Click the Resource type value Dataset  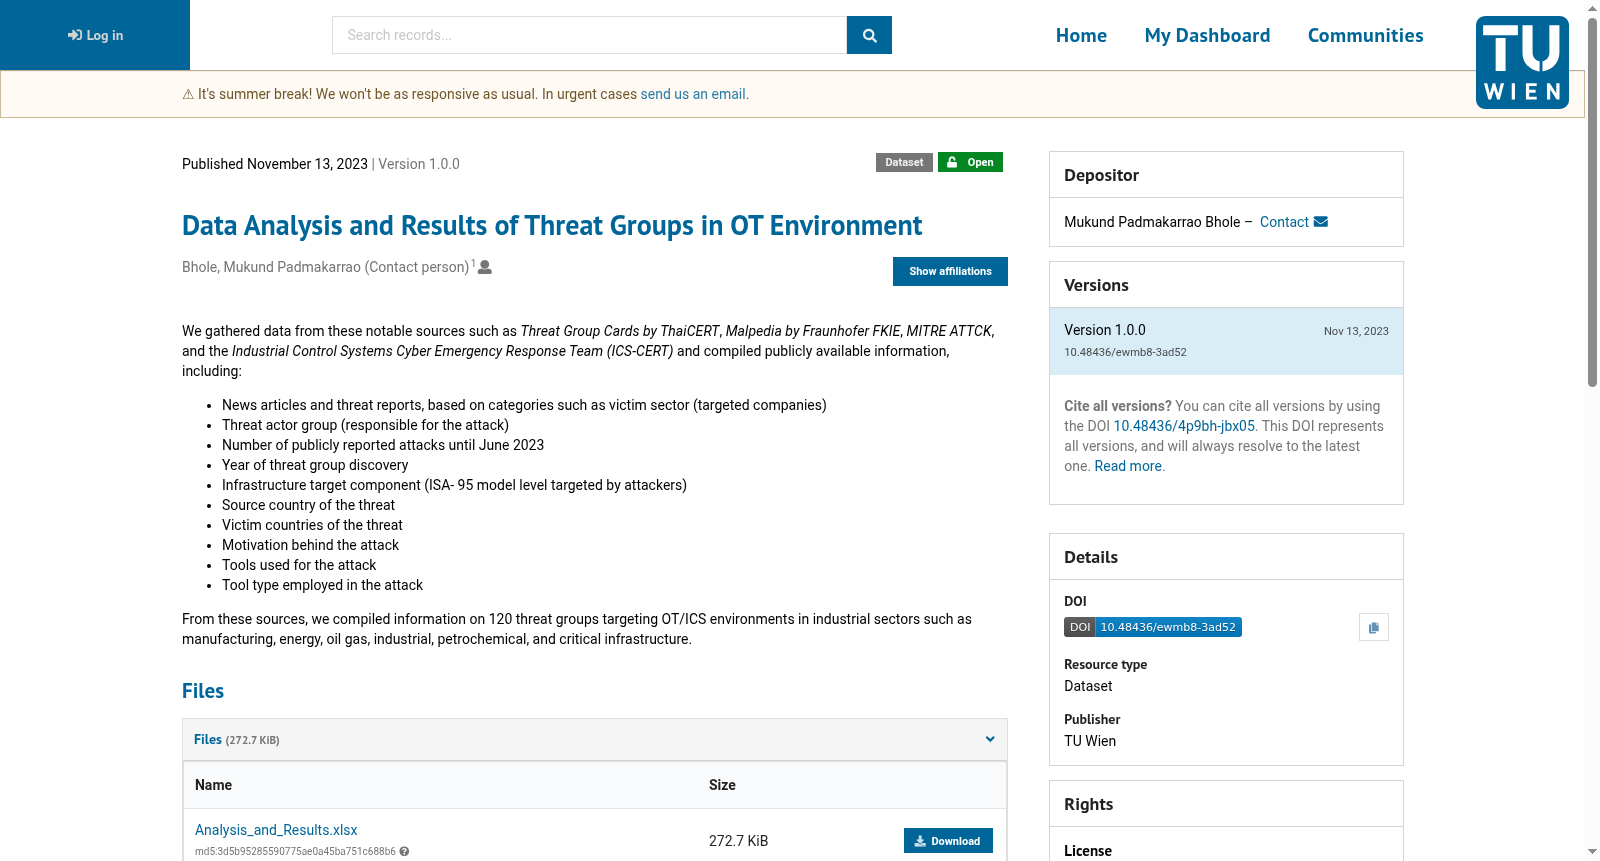tap(1088, 686)
